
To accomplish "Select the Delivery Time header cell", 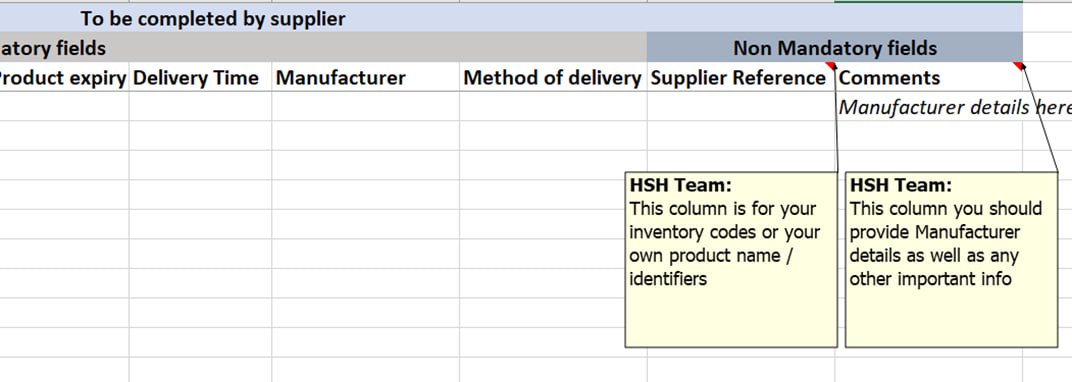I will pos(200,77).
